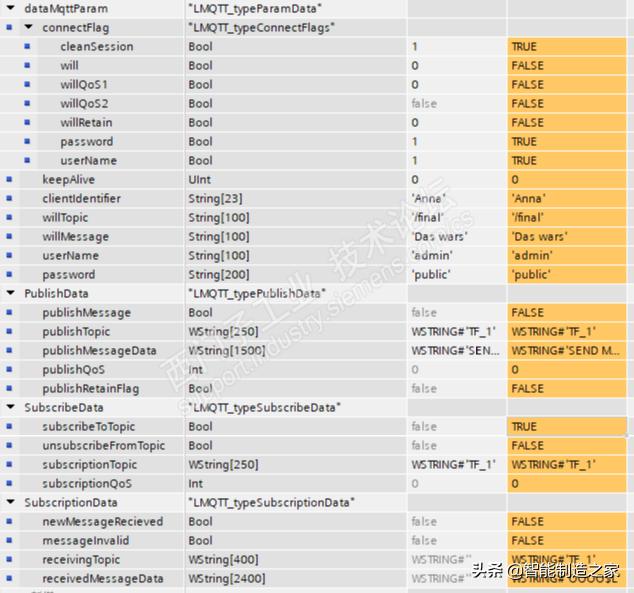Click the start value 'Anna' of clientIdentifier

click(456, 198)
